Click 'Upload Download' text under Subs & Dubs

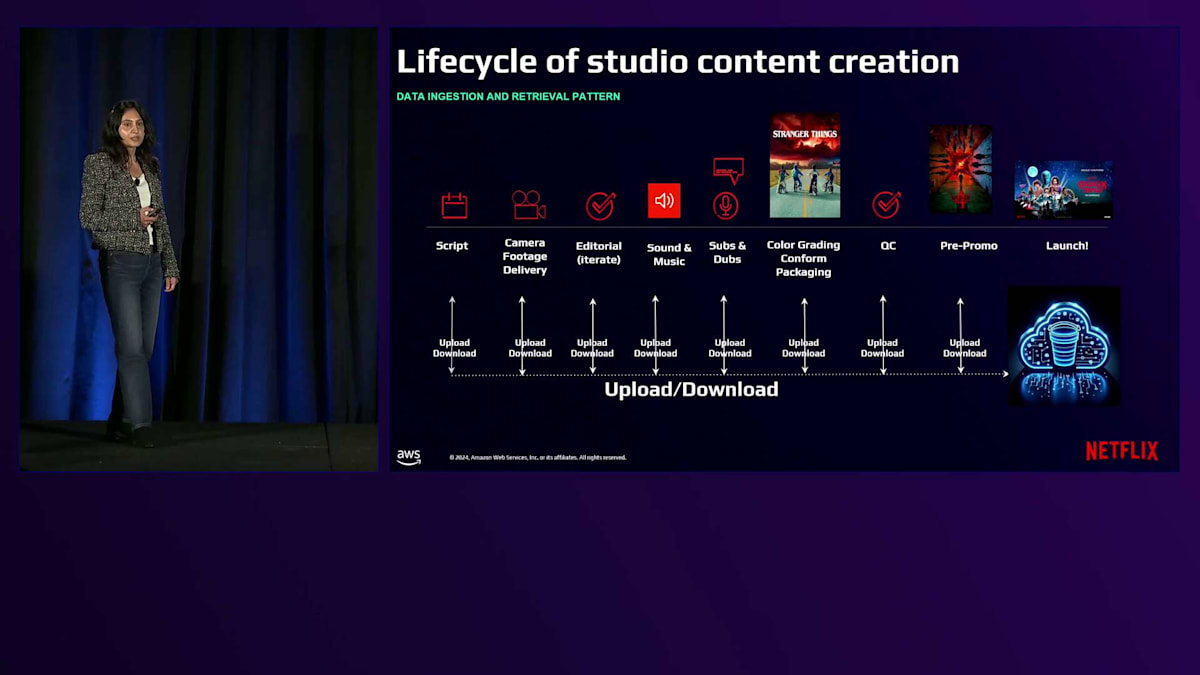[730, 348]
